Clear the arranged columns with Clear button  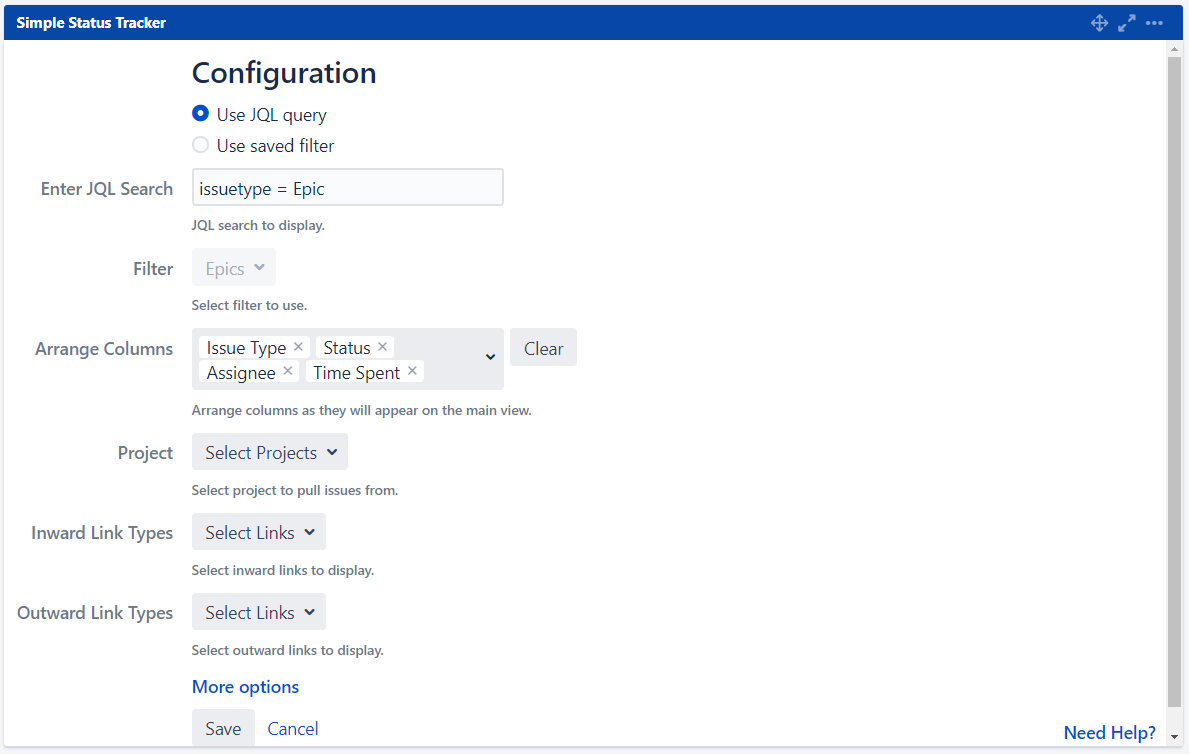click(543, 348)
